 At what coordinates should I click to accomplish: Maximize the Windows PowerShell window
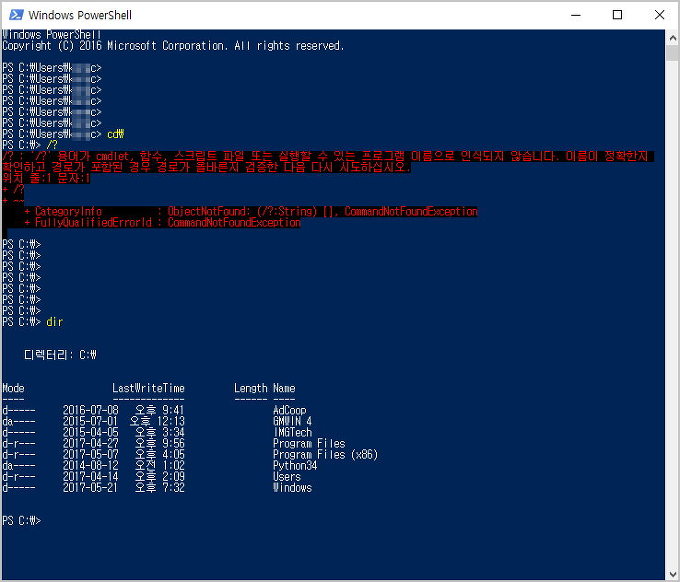click(617, 15)
